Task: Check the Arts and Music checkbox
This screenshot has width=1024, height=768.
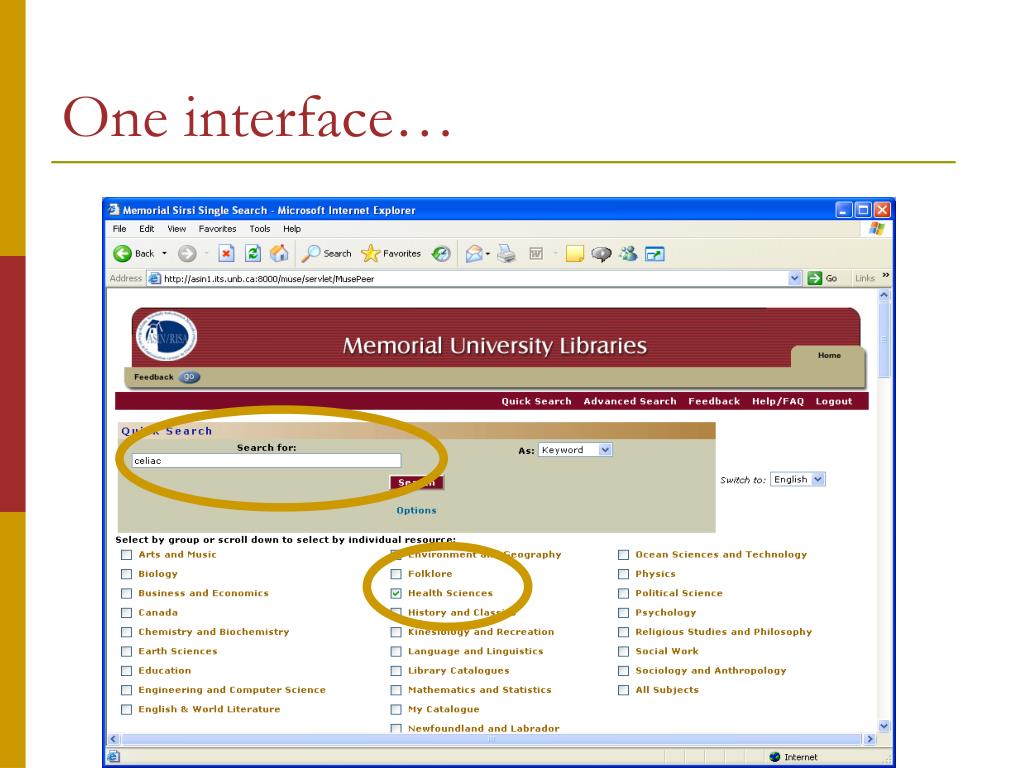Action: coord(127,555)
